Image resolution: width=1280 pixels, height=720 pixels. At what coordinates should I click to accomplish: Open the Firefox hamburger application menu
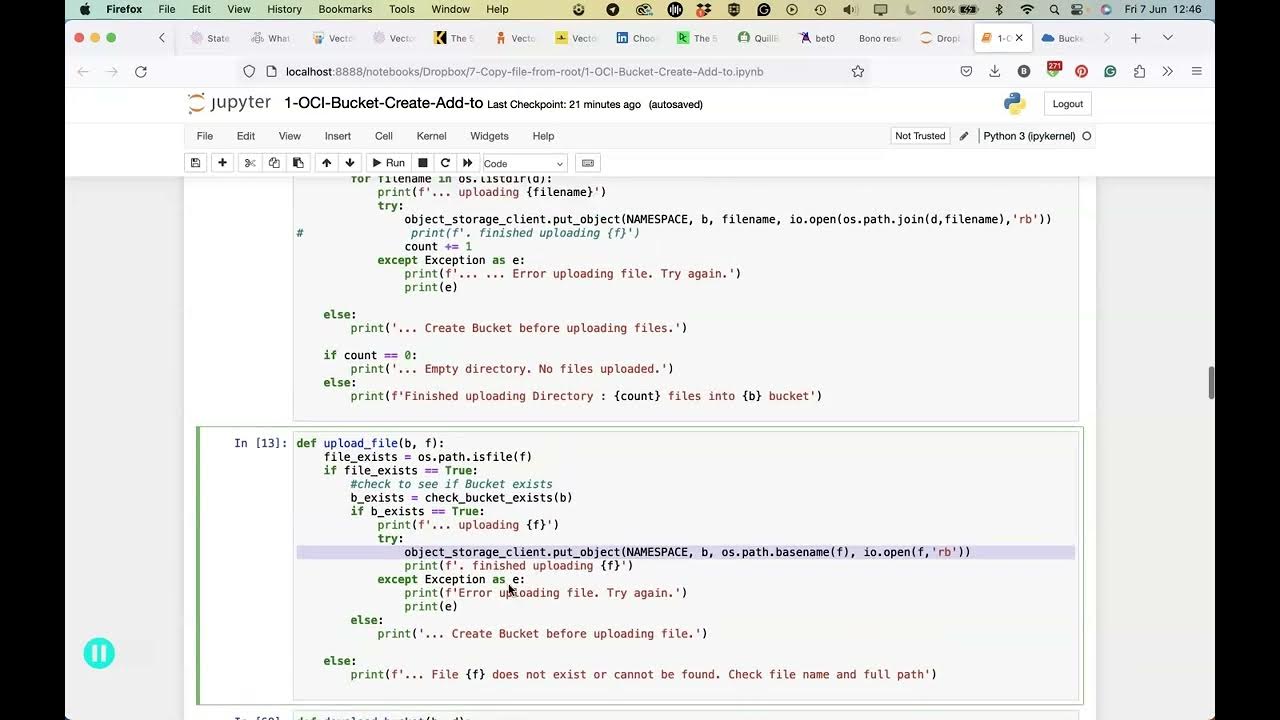pos(1196,71)
